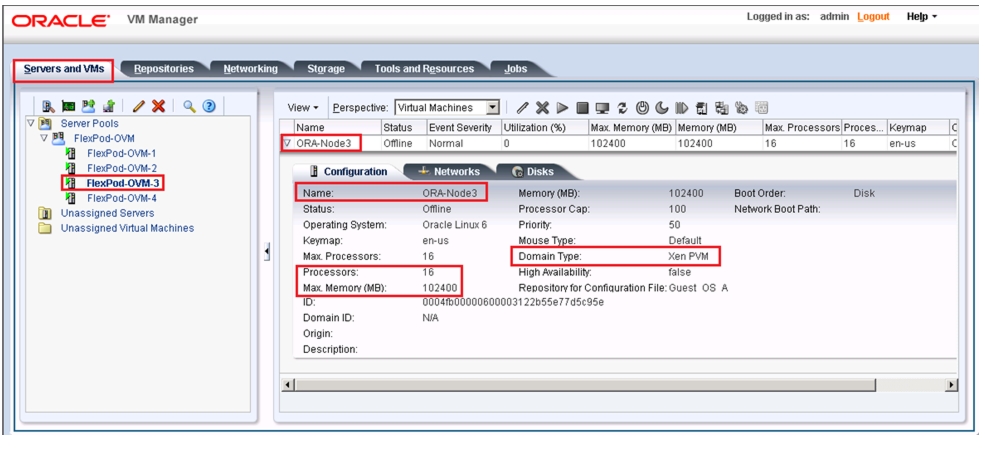Resume the virtual machine with the bar-and-arrow icon

(x=682, y=108)
